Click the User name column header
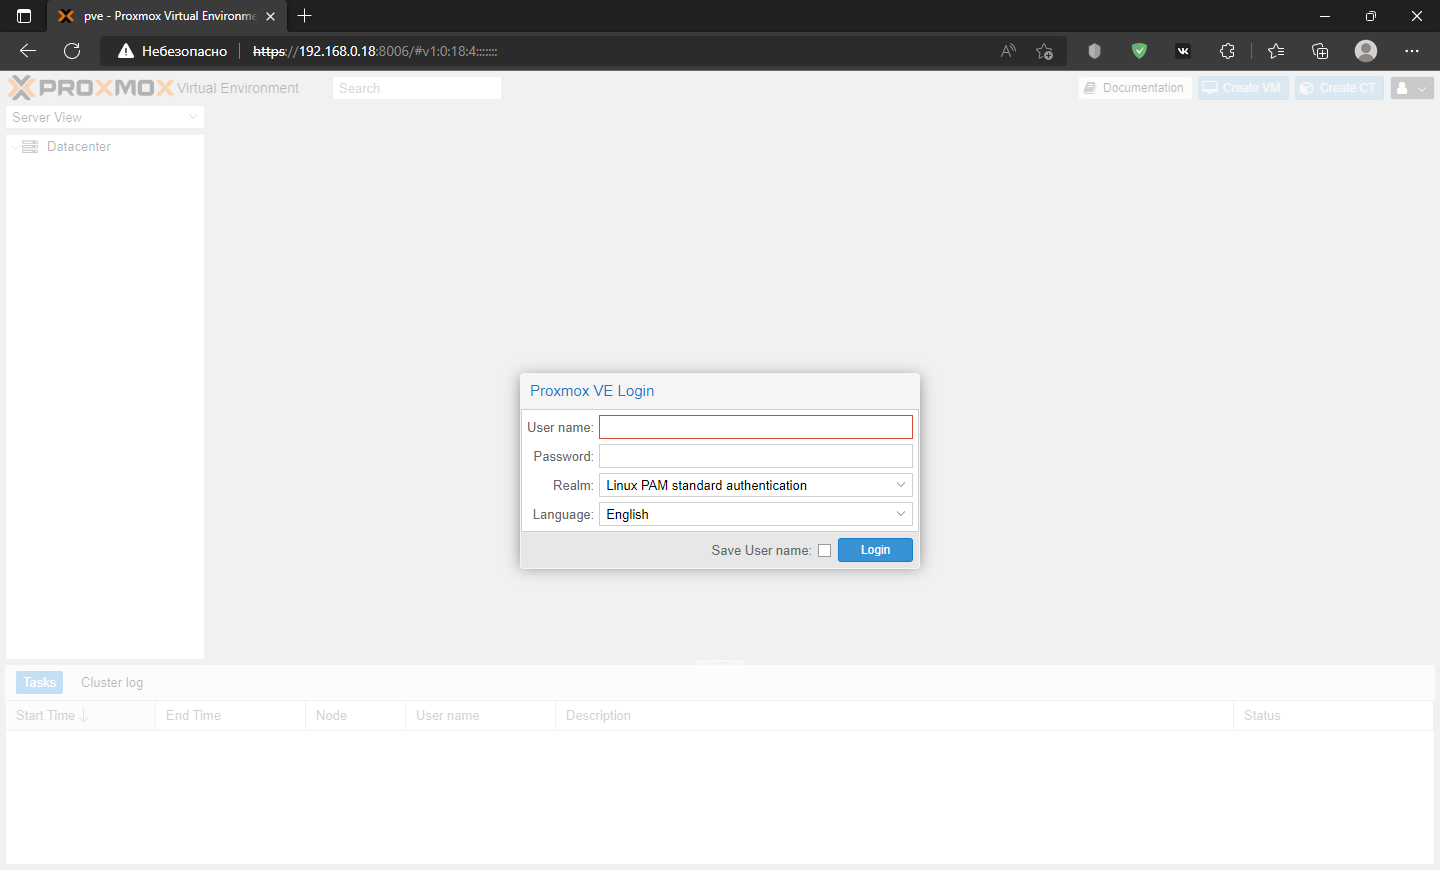This screenshot has height=870, width=1440. [x=480, y=716]
